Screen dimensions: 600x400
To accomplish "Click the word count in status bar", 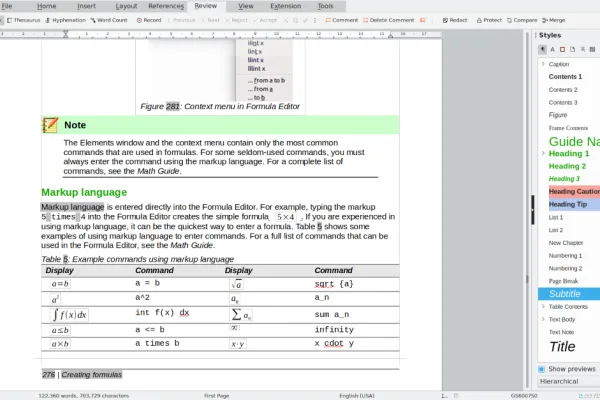I will pyautogui.click(x=83, y=396).
